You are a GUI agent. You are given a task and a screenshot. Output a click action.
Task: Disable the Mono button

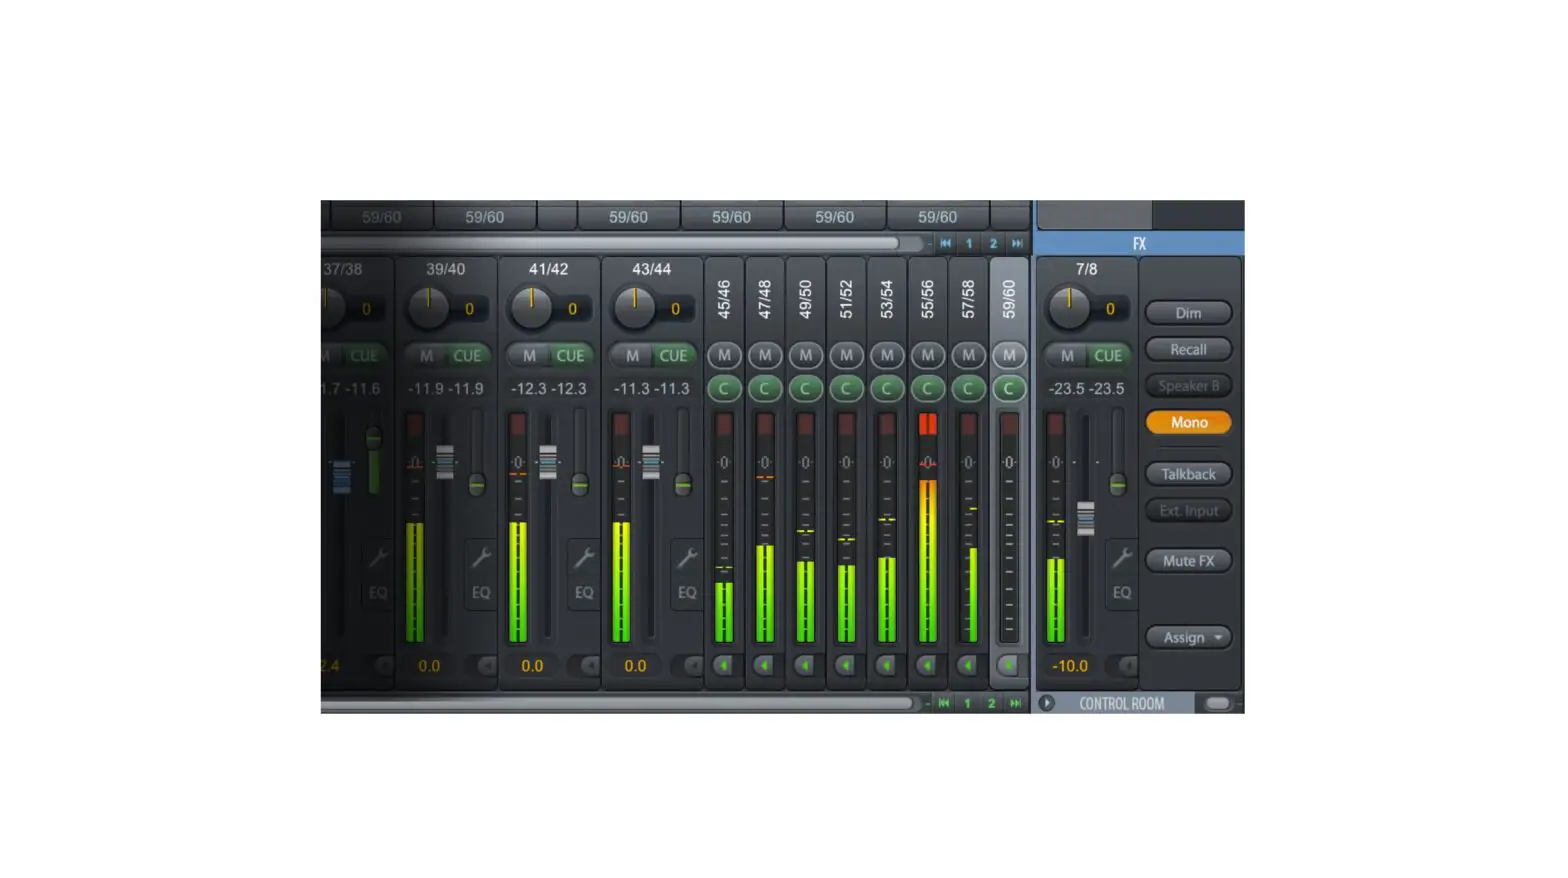(1189, 422)
